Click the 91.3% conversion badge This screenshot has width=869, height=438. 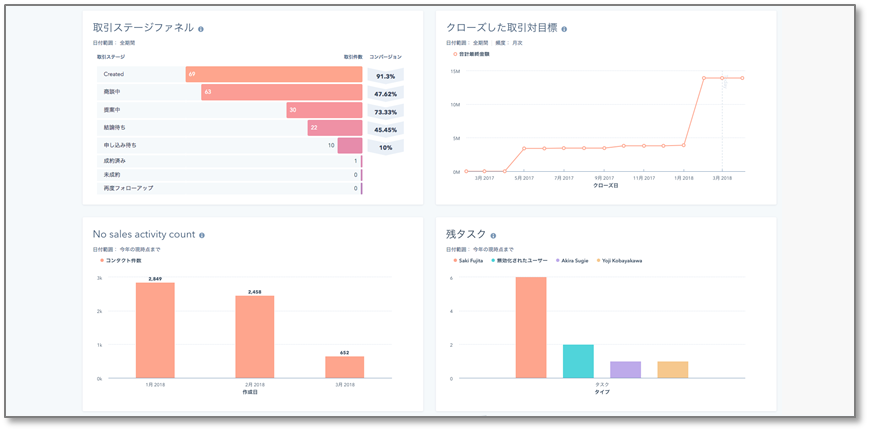coord(385,77)
